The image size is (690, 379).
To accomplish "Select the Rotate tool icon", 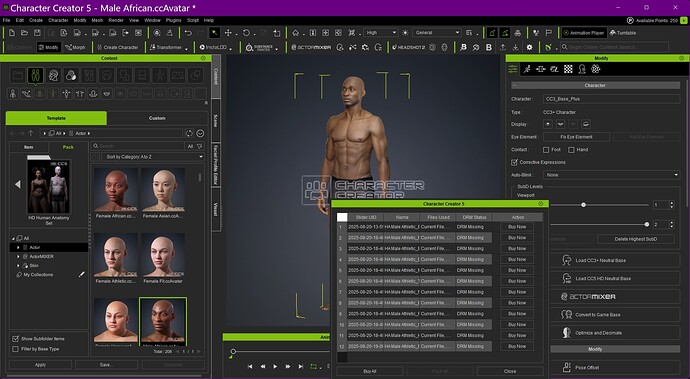I will 246,33.
